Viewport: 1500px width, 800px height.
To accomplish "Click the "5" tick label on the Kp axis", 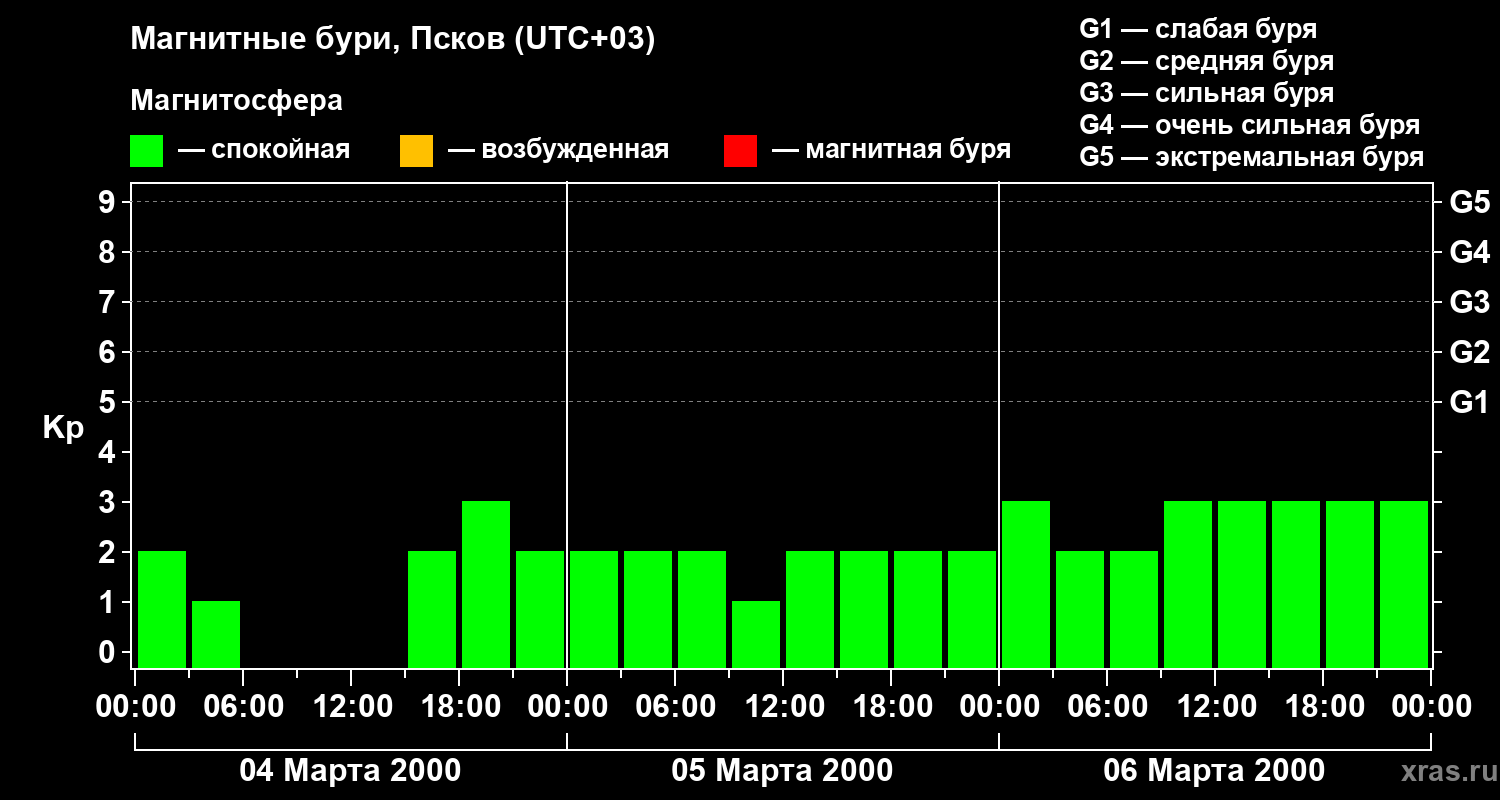I will coord(109,402).
